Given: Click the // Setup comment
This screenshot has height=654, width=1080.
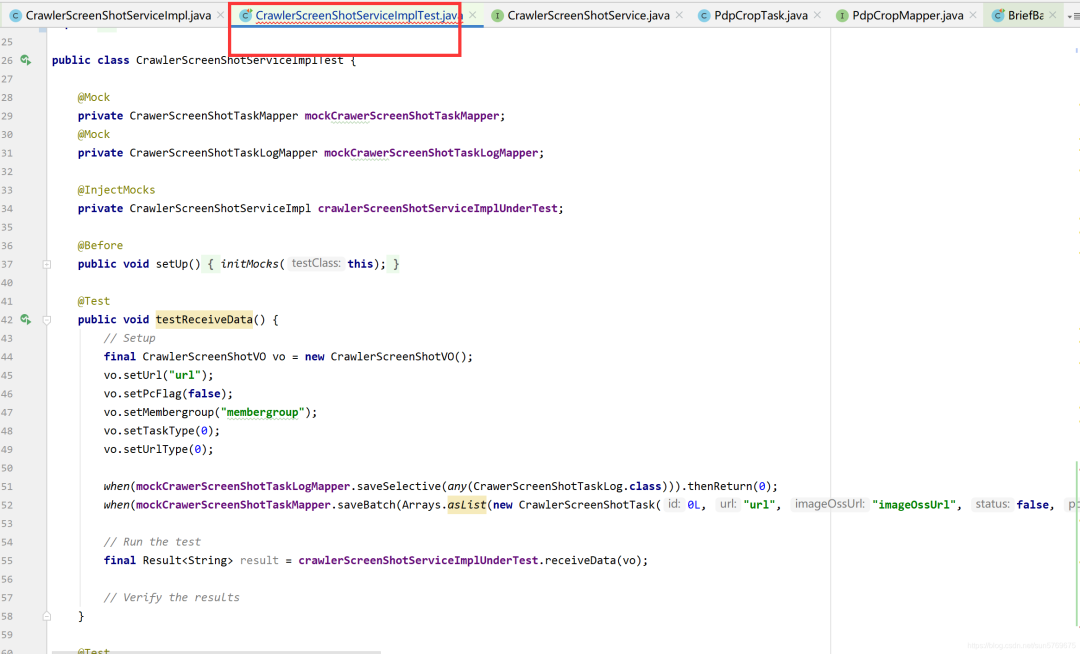Looking at the screenshot, I should [x=129, y=338].
